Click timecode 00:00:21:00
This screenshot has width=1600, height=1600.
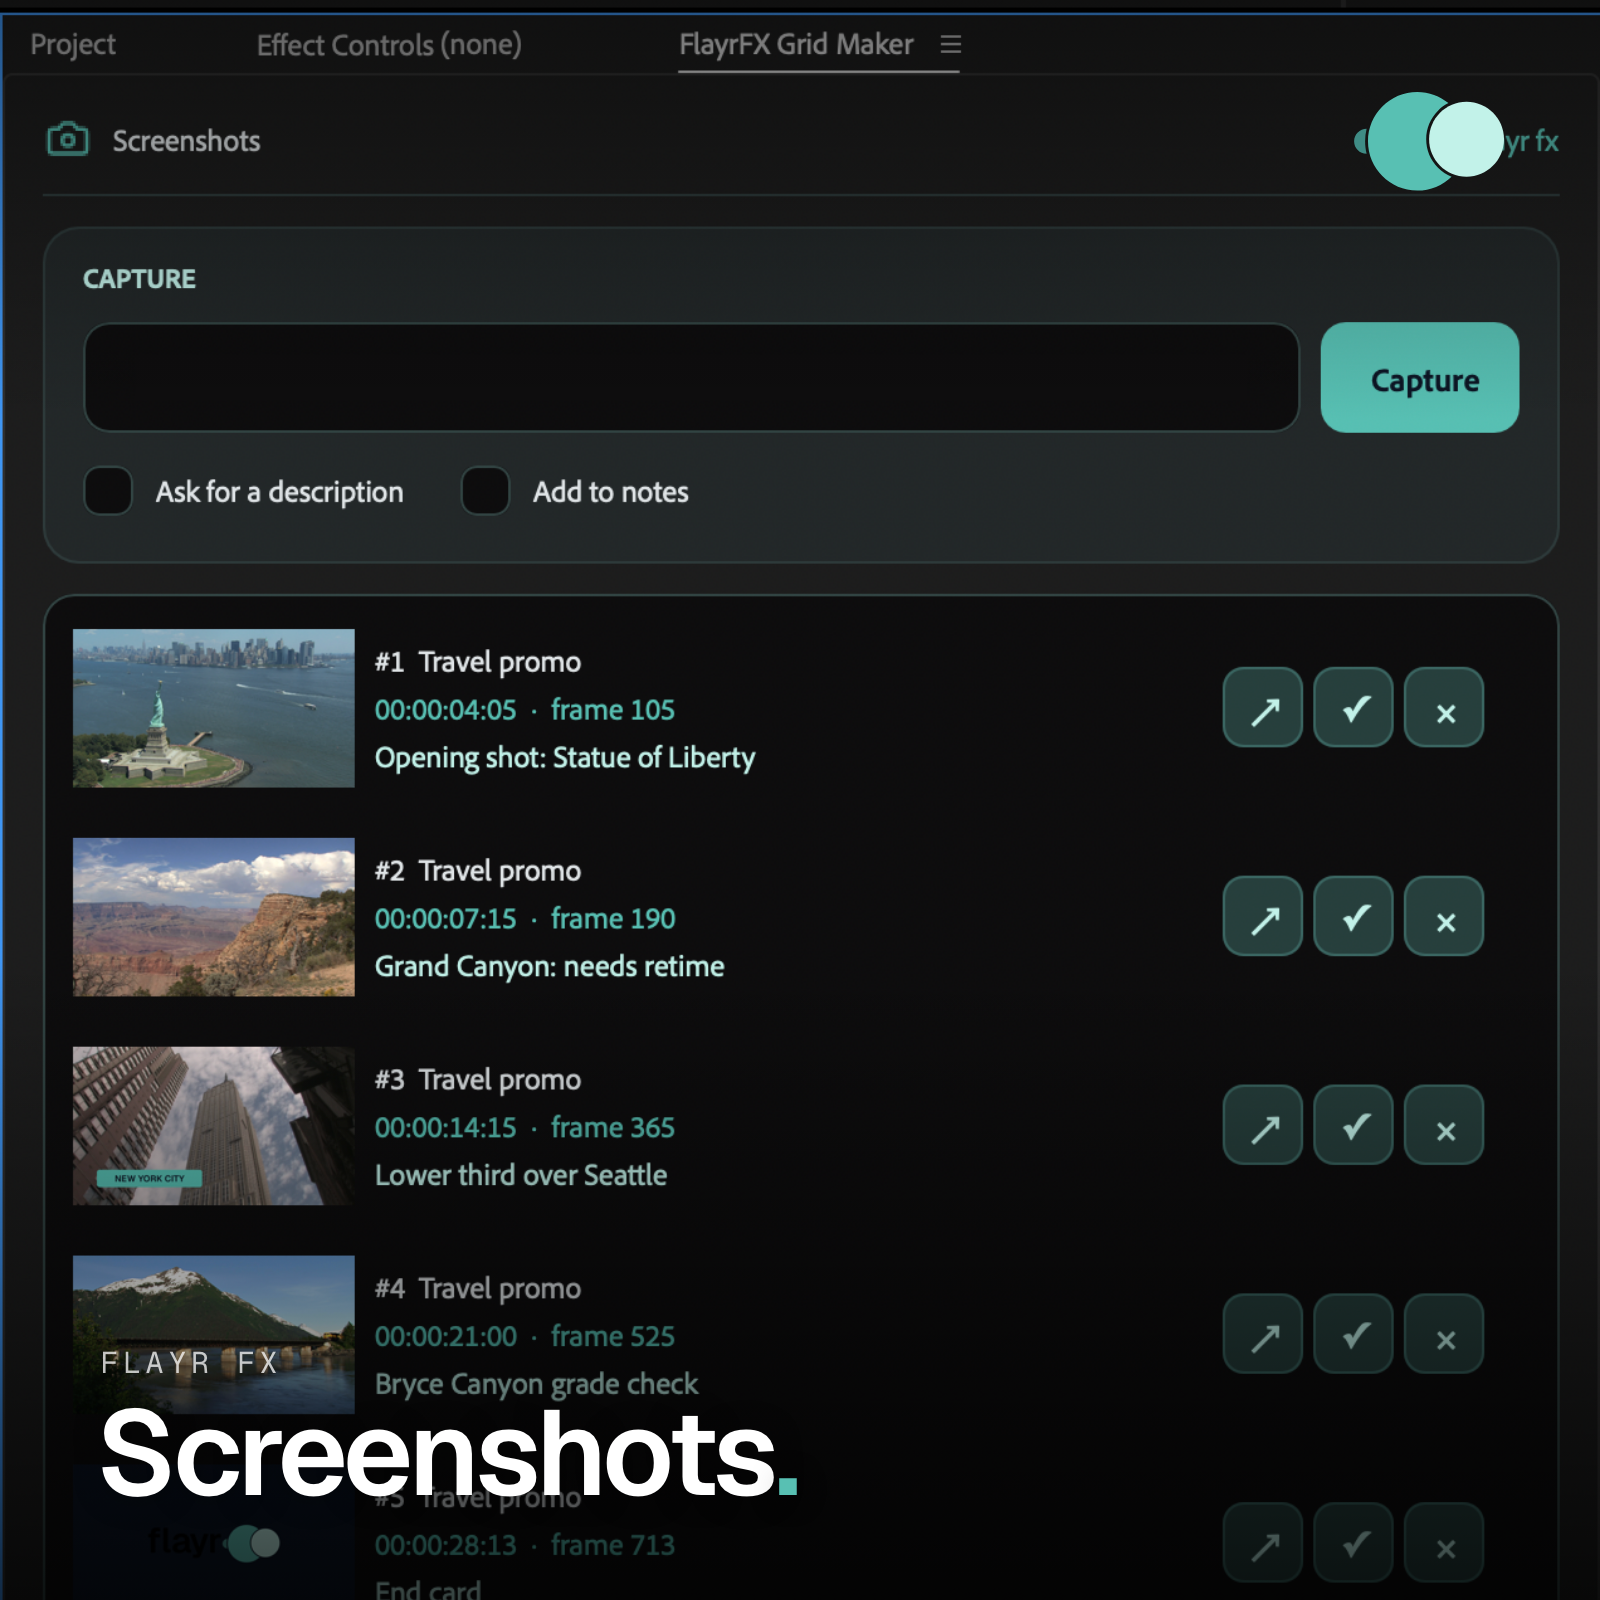pyautogui.click(x=446, y=1337)
